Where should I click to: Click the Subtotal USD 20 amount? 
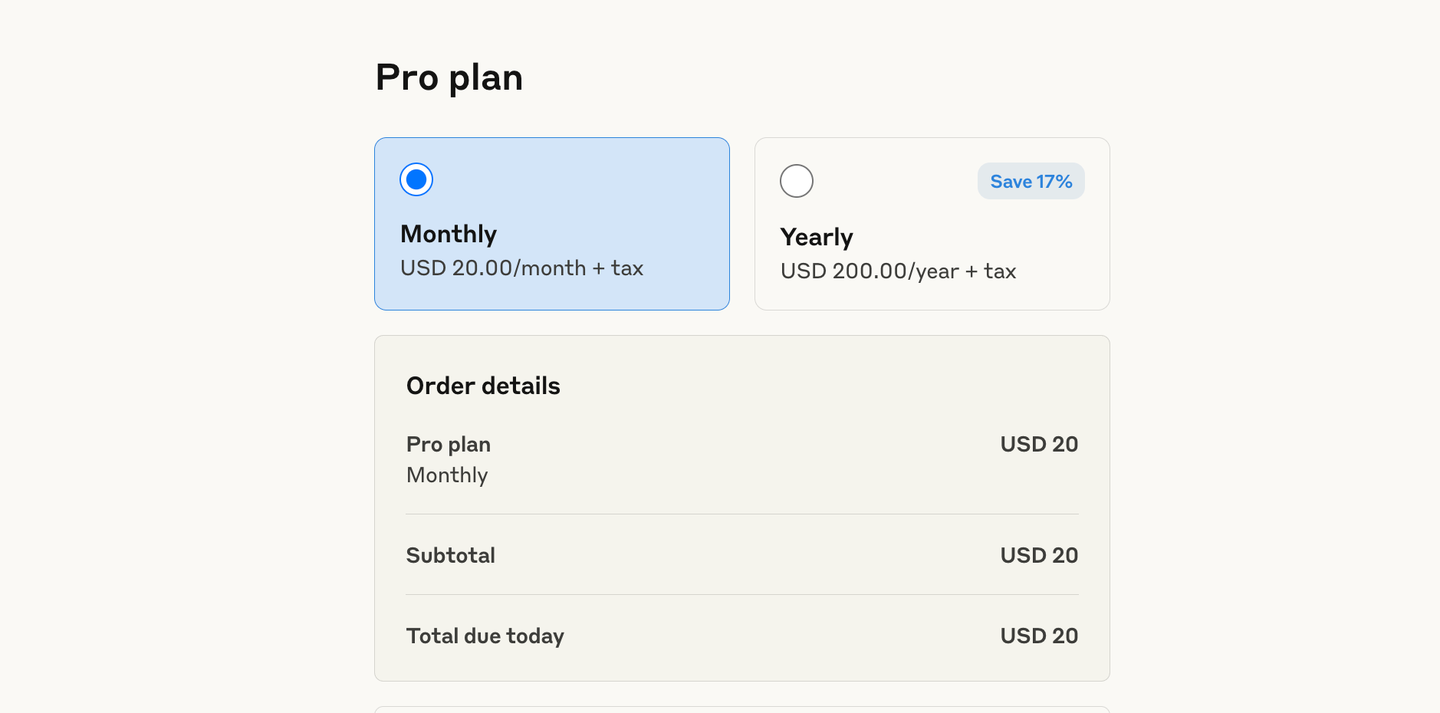[x=1039, y=555]
